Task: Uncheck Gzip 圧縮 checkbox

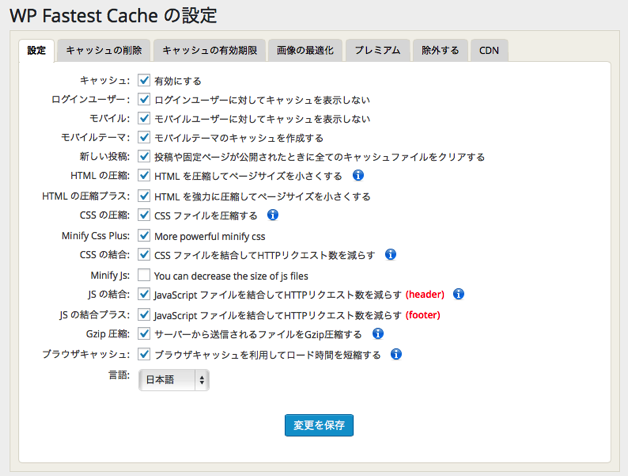Action: [144, 334]
